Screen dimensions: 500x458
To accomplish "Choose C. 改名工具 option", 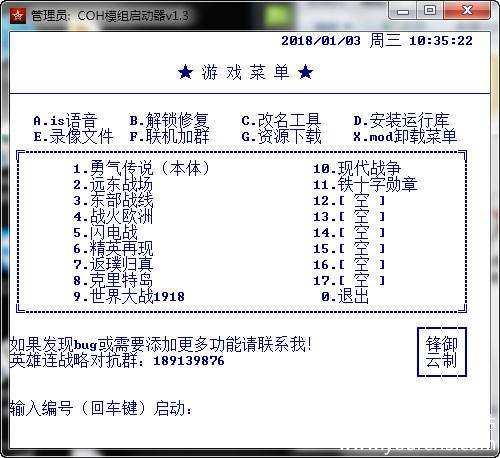I will pyautogui.click(x=281, y=120).
